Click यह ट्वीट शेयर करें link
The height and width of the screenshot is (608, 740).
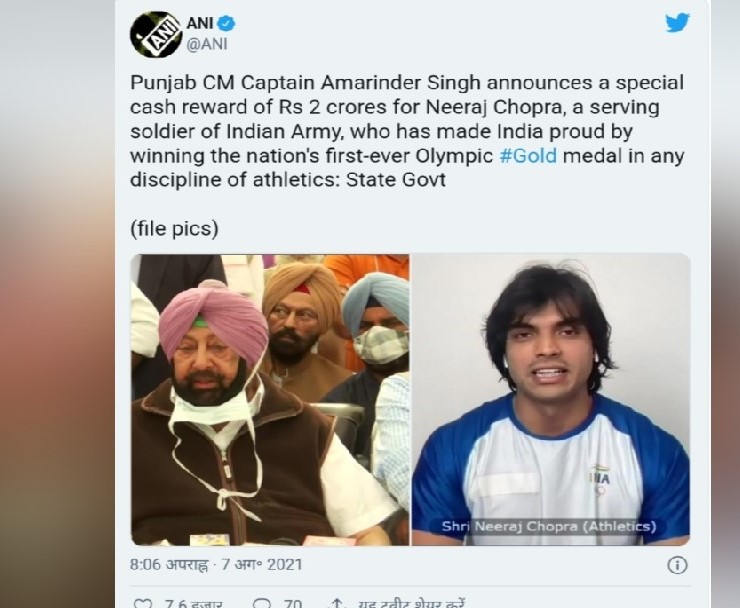coord(412,603)
